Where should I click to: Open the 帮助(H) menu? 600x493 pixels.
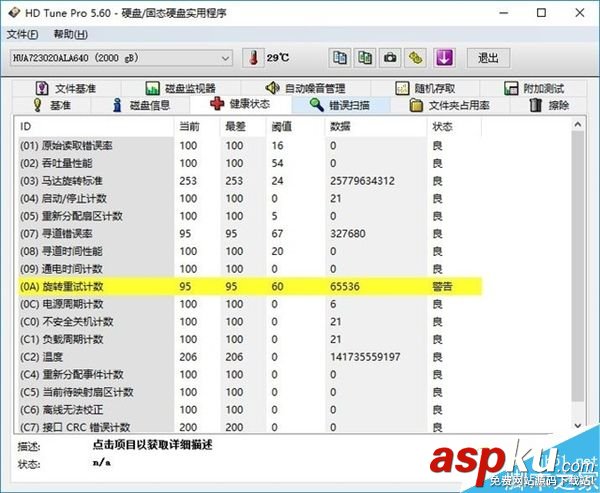point(70,34)
